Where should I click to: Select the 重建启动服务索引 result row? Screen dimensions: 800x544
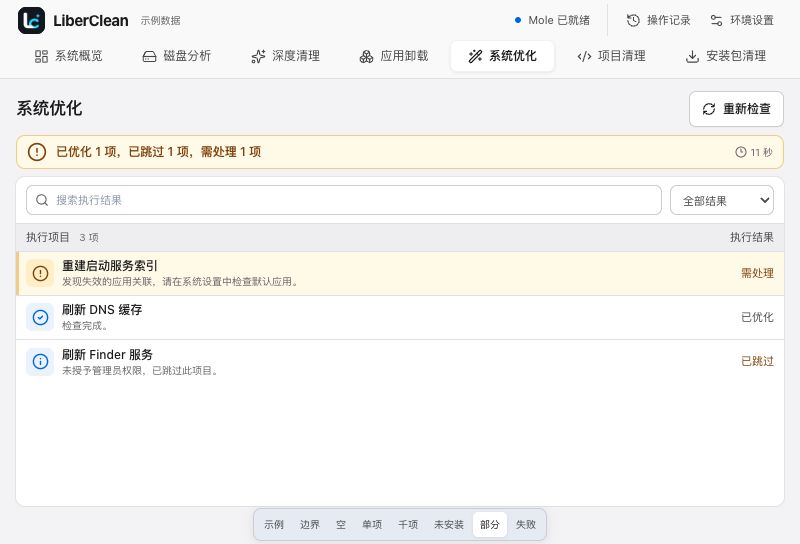tap(400, 273)
